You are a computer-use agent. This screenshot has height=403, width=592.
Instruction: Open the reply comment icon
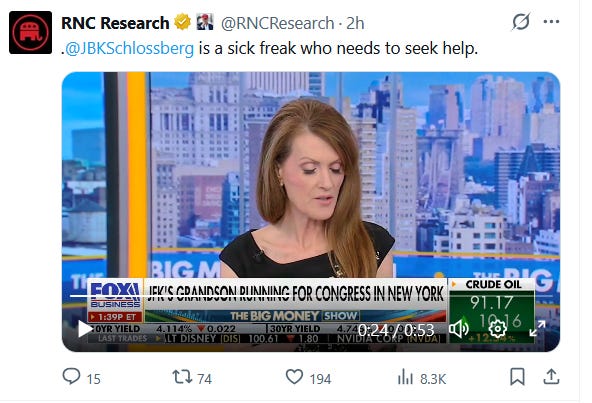[x=71, y=377]
